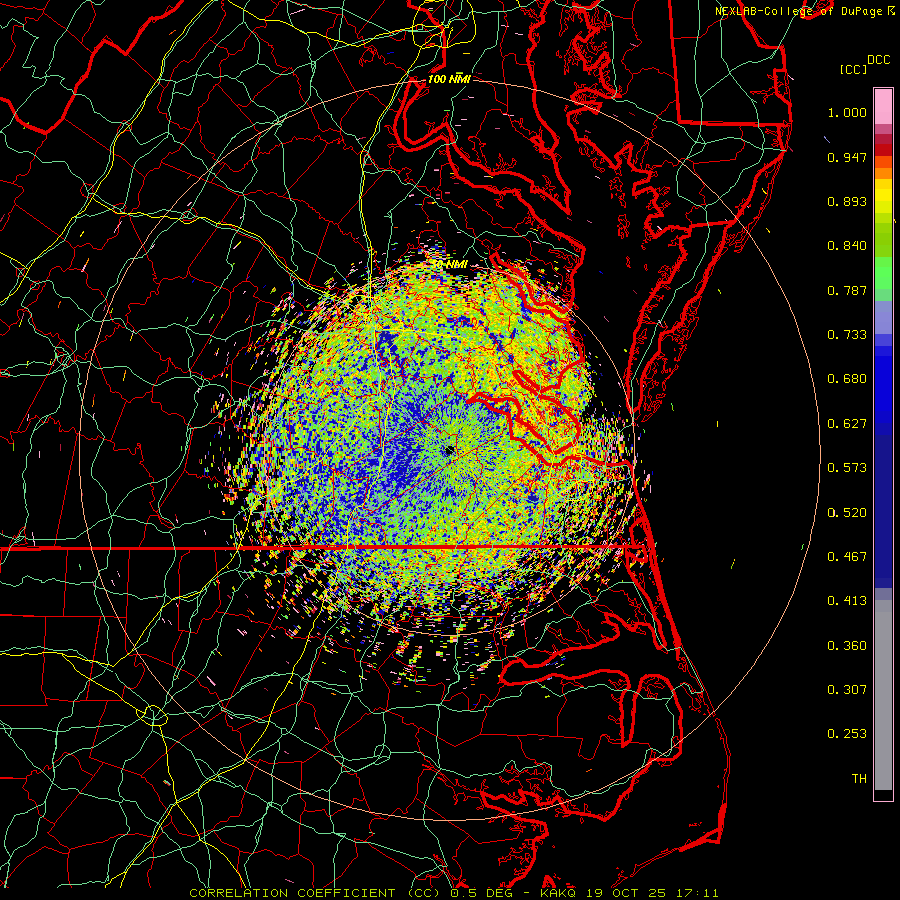Click the 17:11 timestamp in caption
The width and height of the screenshot is (900, 900).
(x=695, y=893)
